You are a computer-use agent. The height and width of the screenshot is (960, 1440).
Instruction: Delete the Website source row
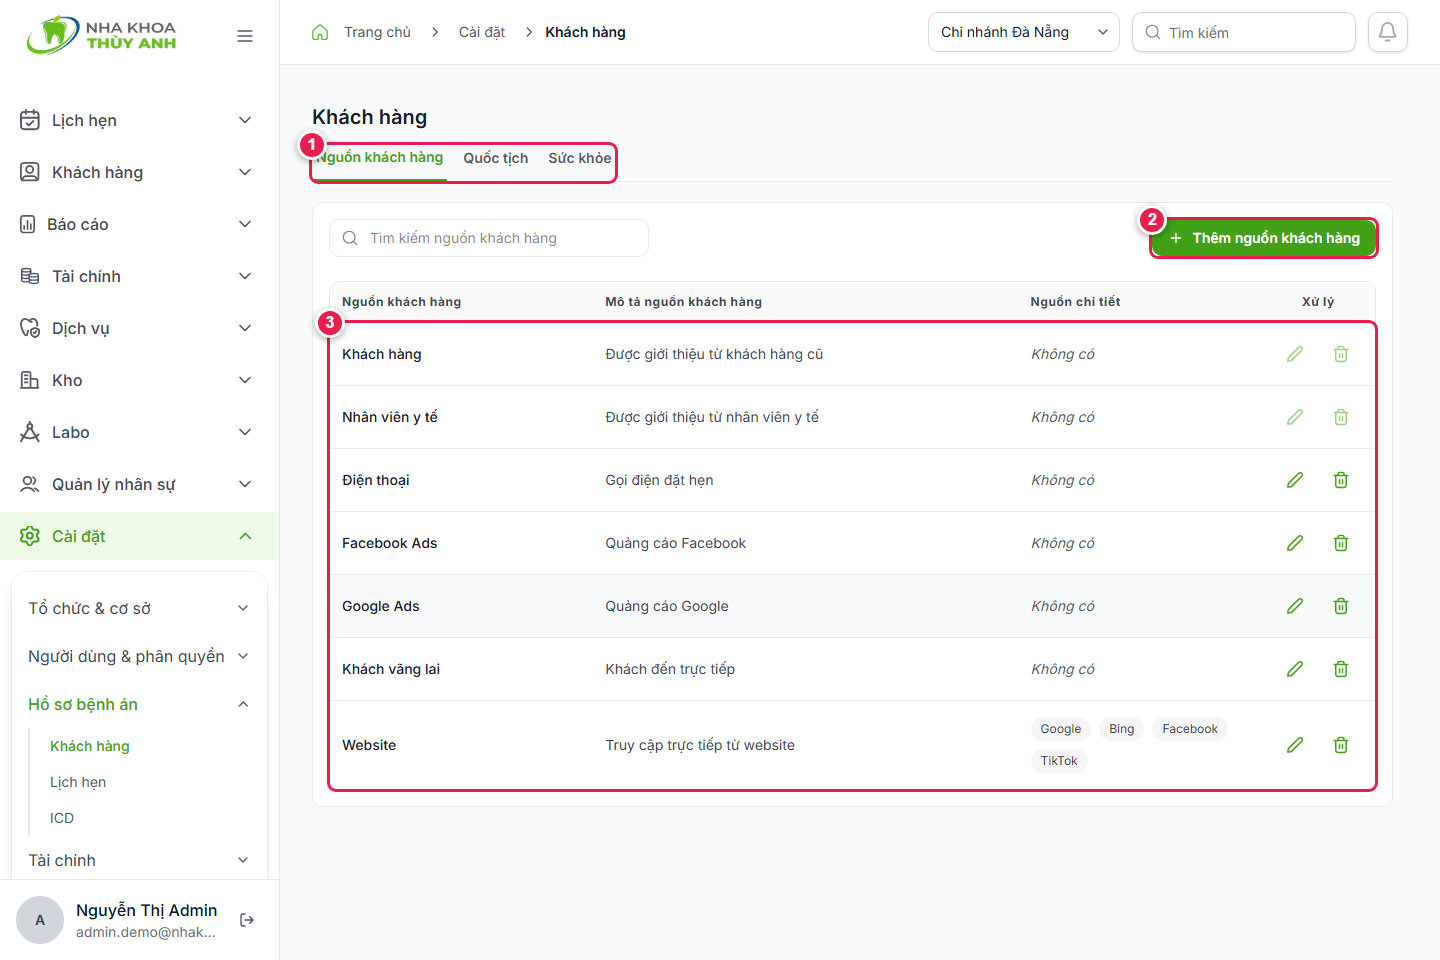tap(1341, 745)
